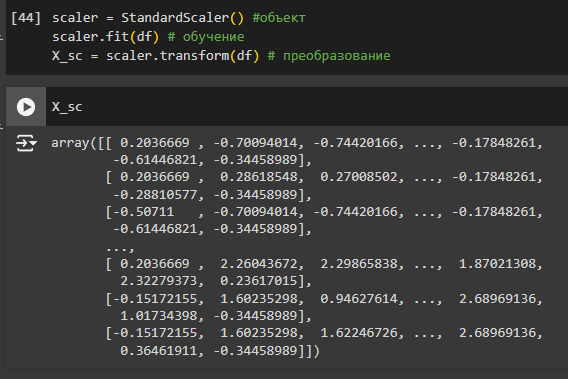
Task: Toggle output actions icon beside array output
Action: [26, 143]
